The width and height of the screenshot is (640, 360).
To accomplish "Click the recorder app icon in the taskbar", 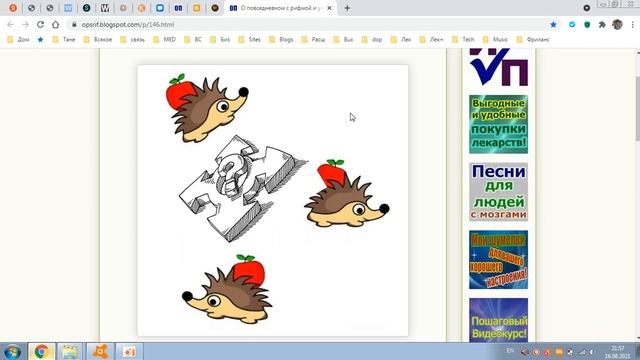I will pos(129,351).
